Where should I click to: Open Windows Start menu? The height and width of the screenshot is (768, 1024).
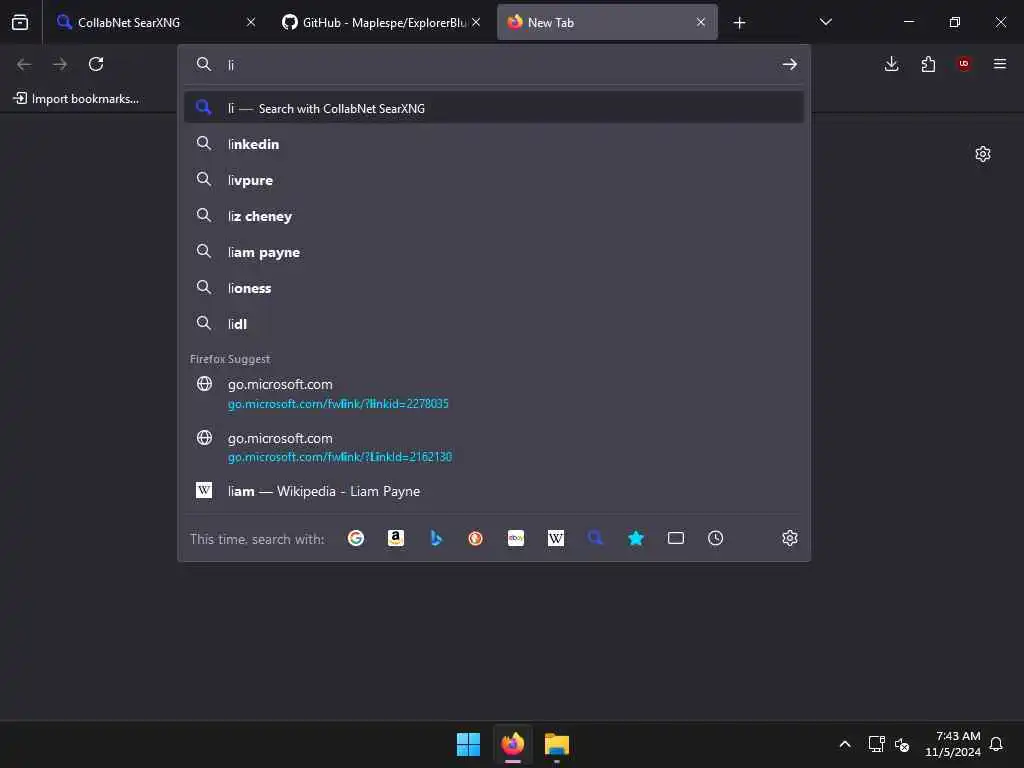(468, 744)
